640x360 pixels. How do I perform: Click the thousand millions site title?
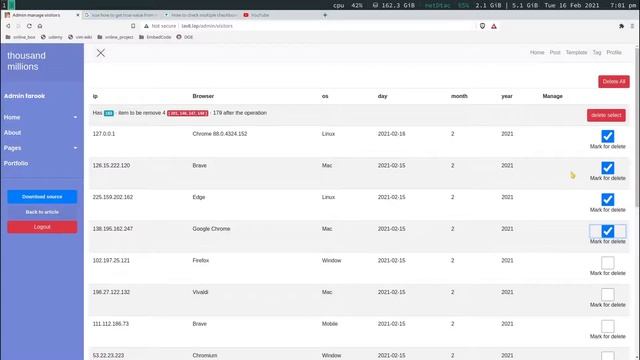pyautogui.click(x=27, y=61)
